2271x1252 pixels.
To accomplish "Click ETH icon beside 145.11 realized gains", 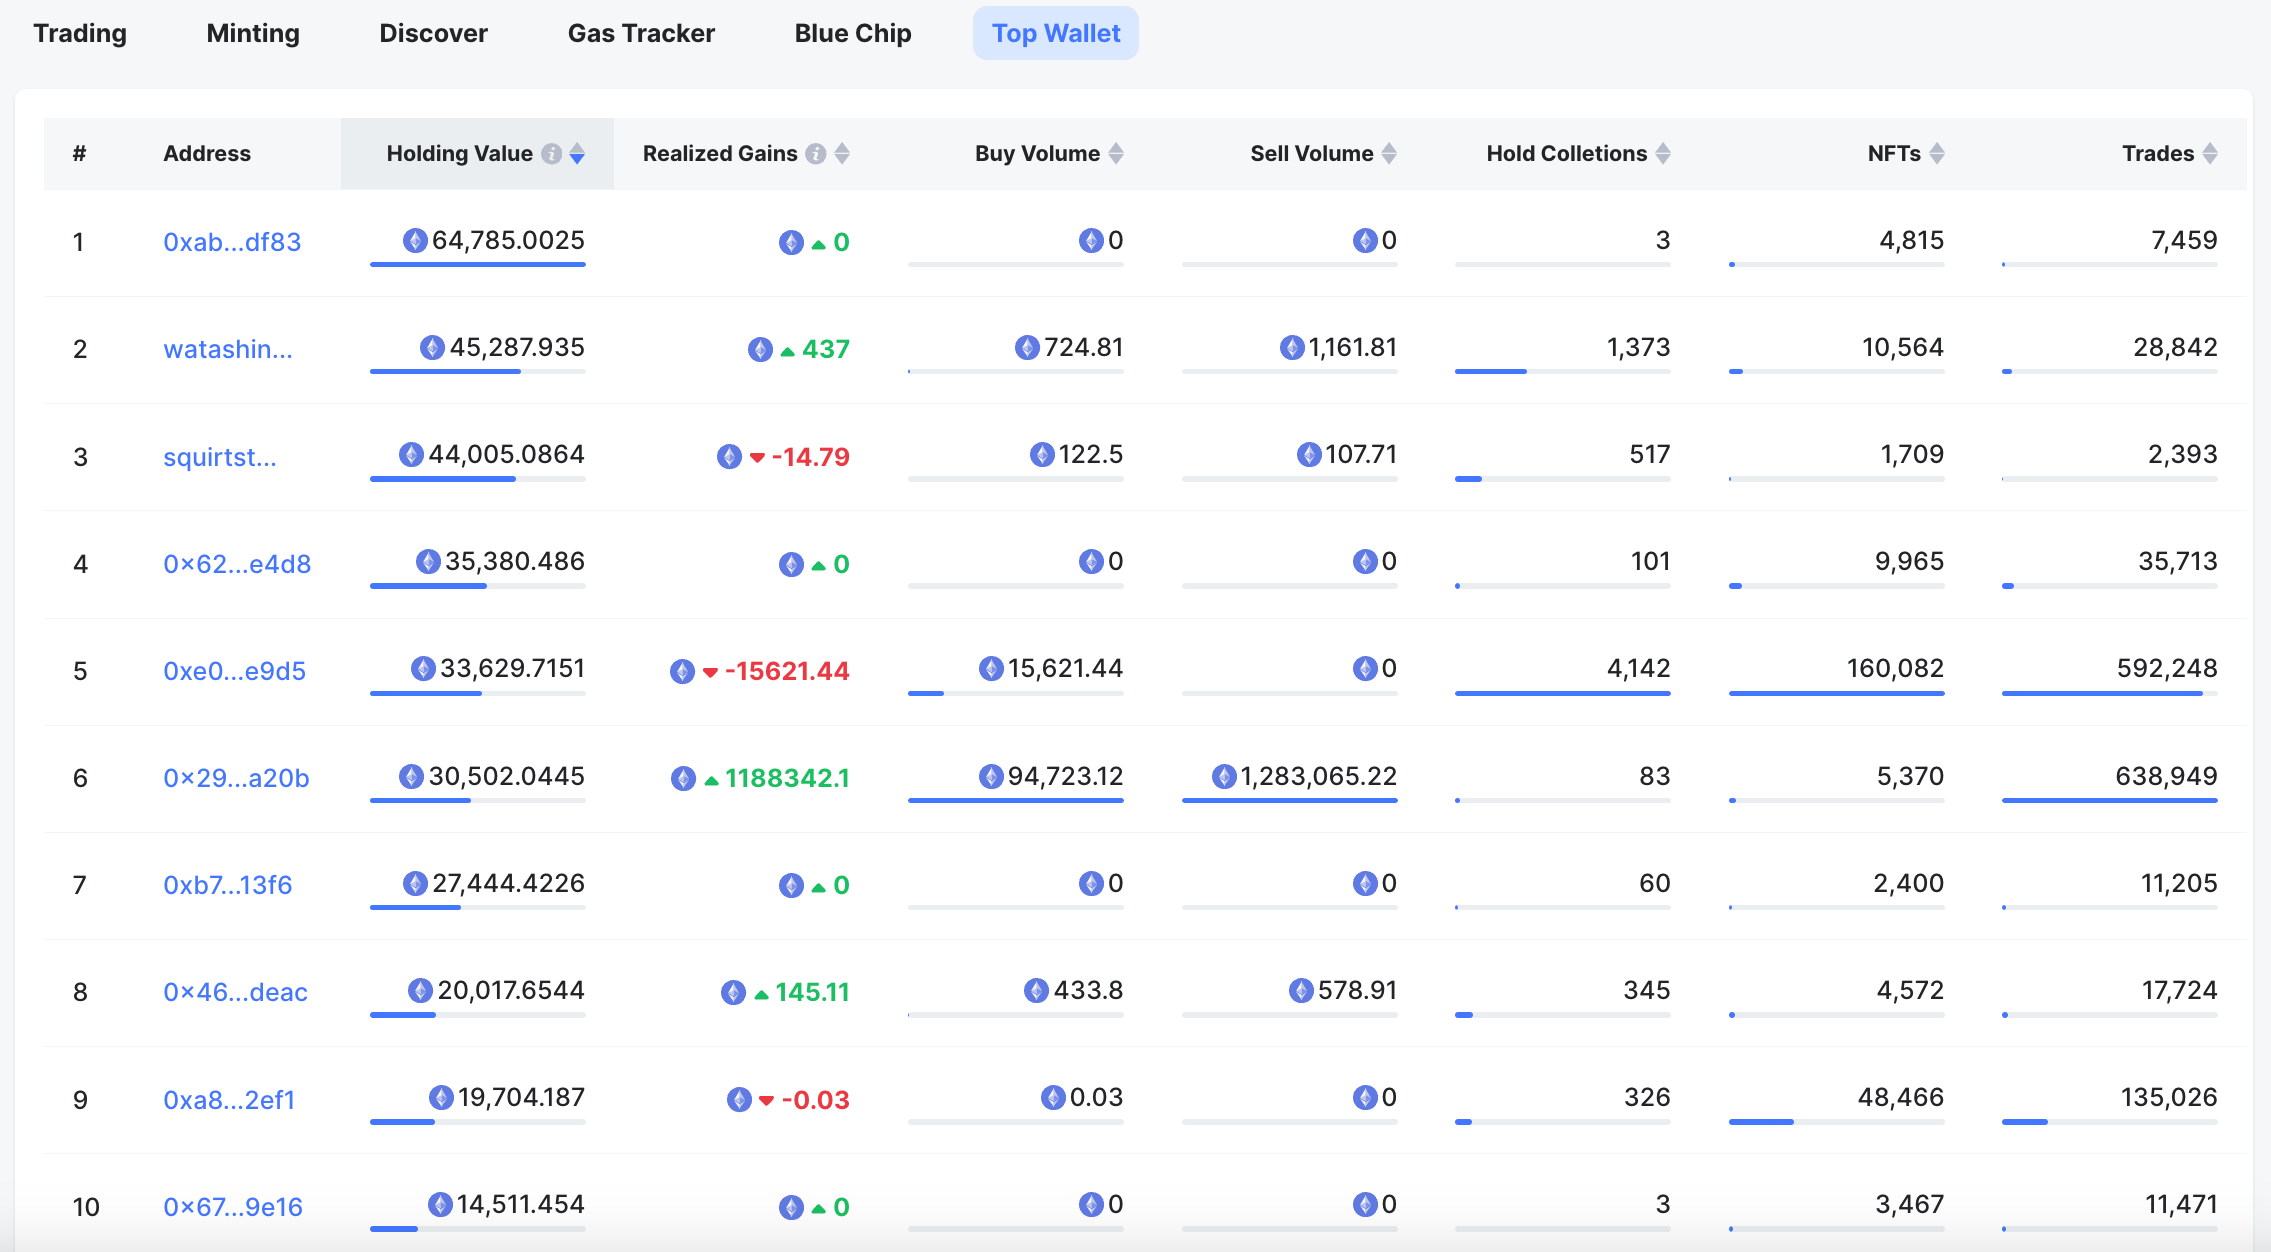I will [x=733, y=992].
